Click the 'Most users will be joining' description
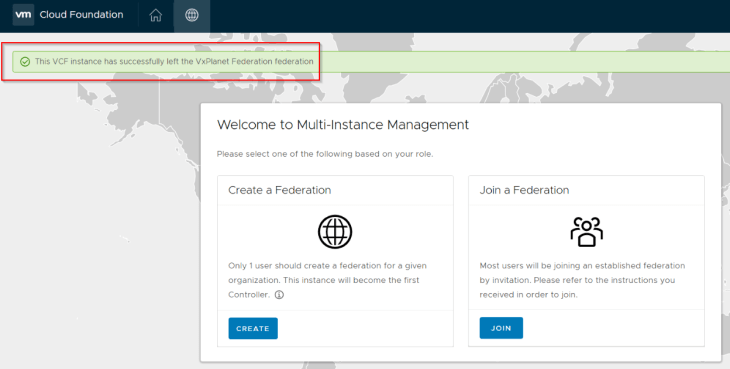The image size is (730, 369). [582, 280]
